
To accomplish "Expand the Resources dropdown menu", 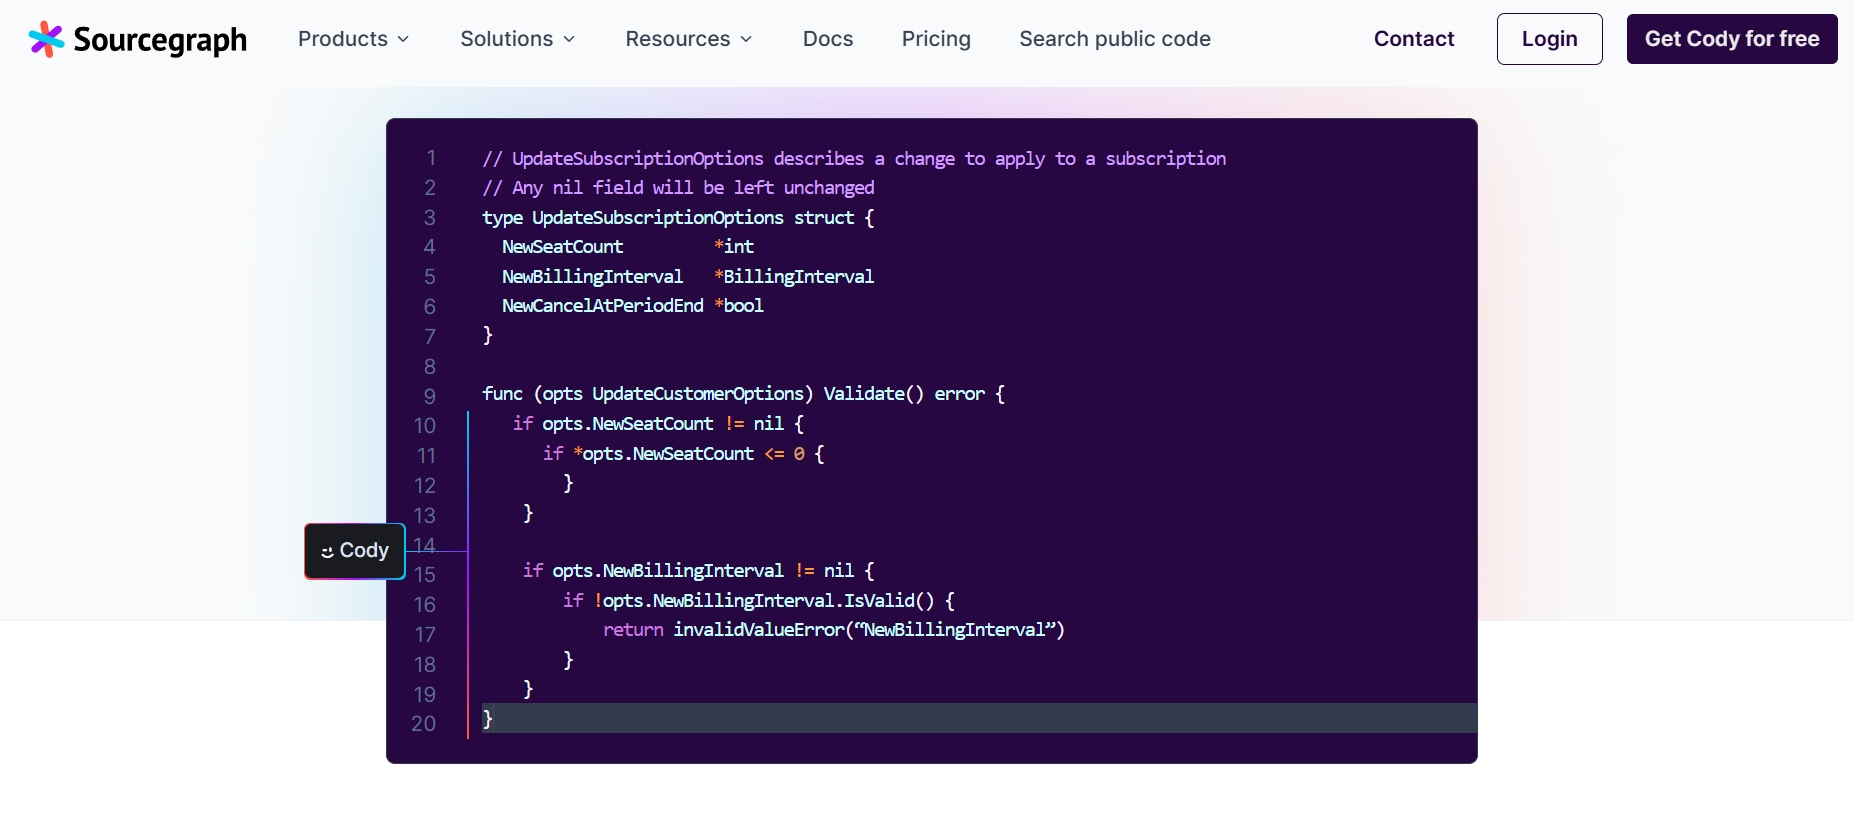I will [x=688, y=39].
